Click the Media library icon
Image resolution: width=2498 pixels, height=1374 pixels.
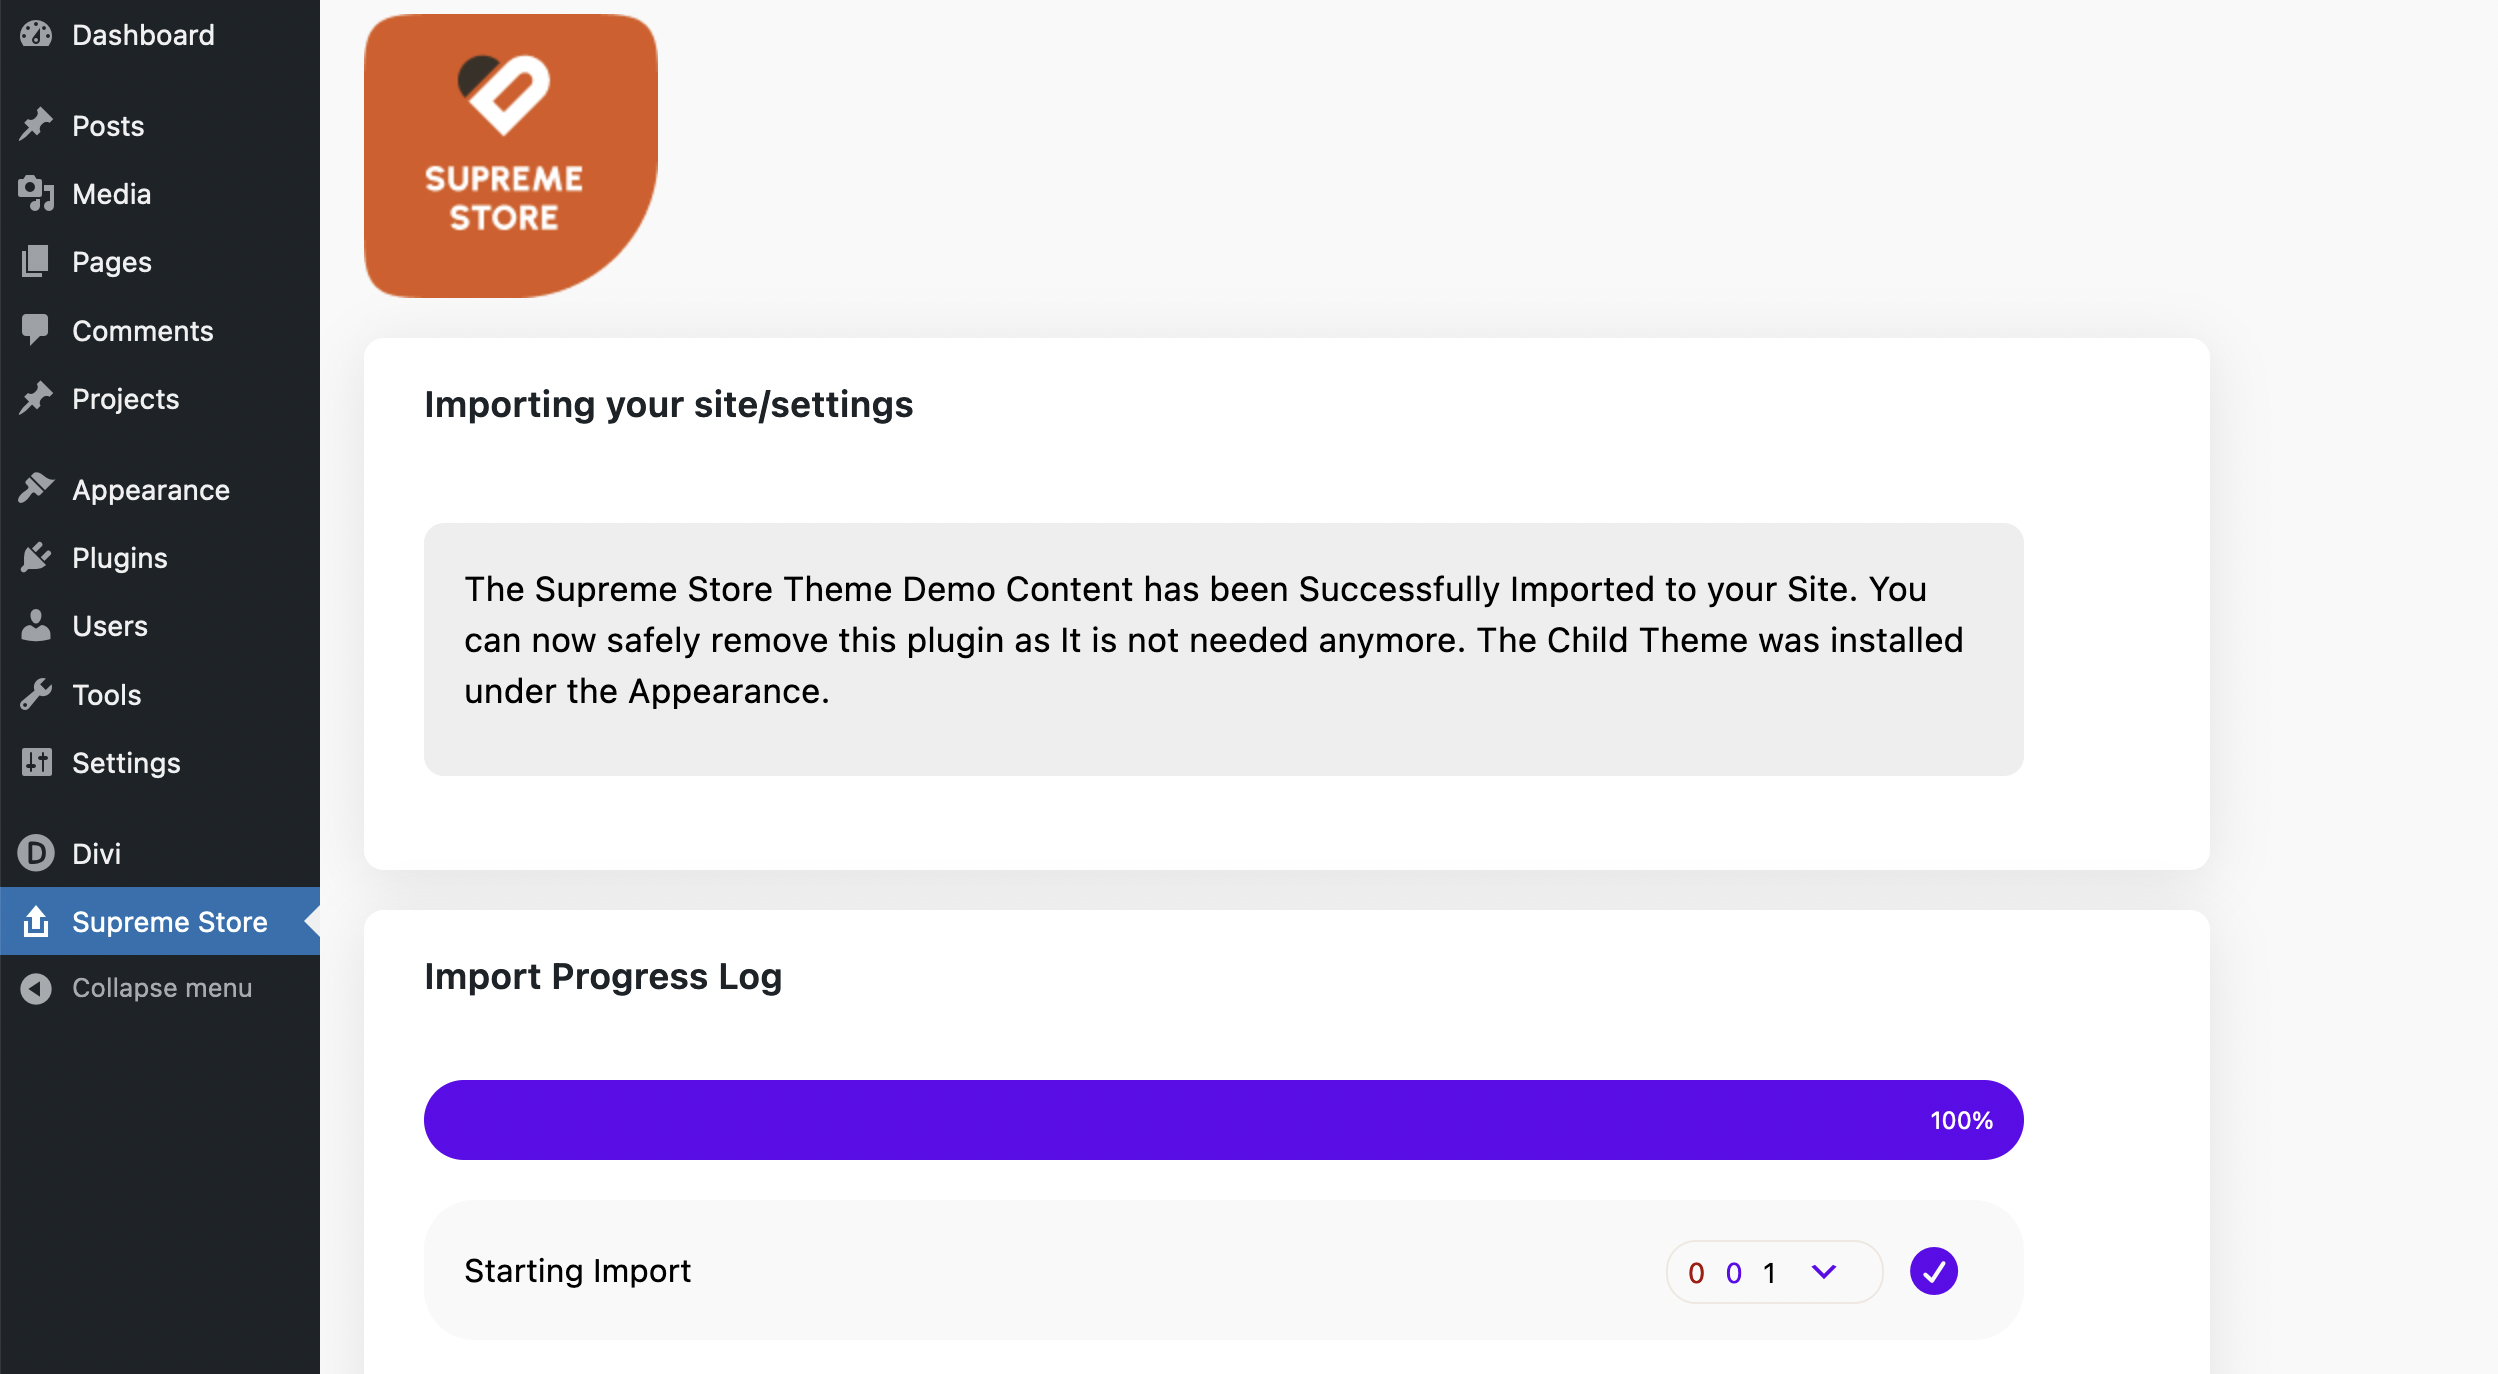tap(36, 193)
